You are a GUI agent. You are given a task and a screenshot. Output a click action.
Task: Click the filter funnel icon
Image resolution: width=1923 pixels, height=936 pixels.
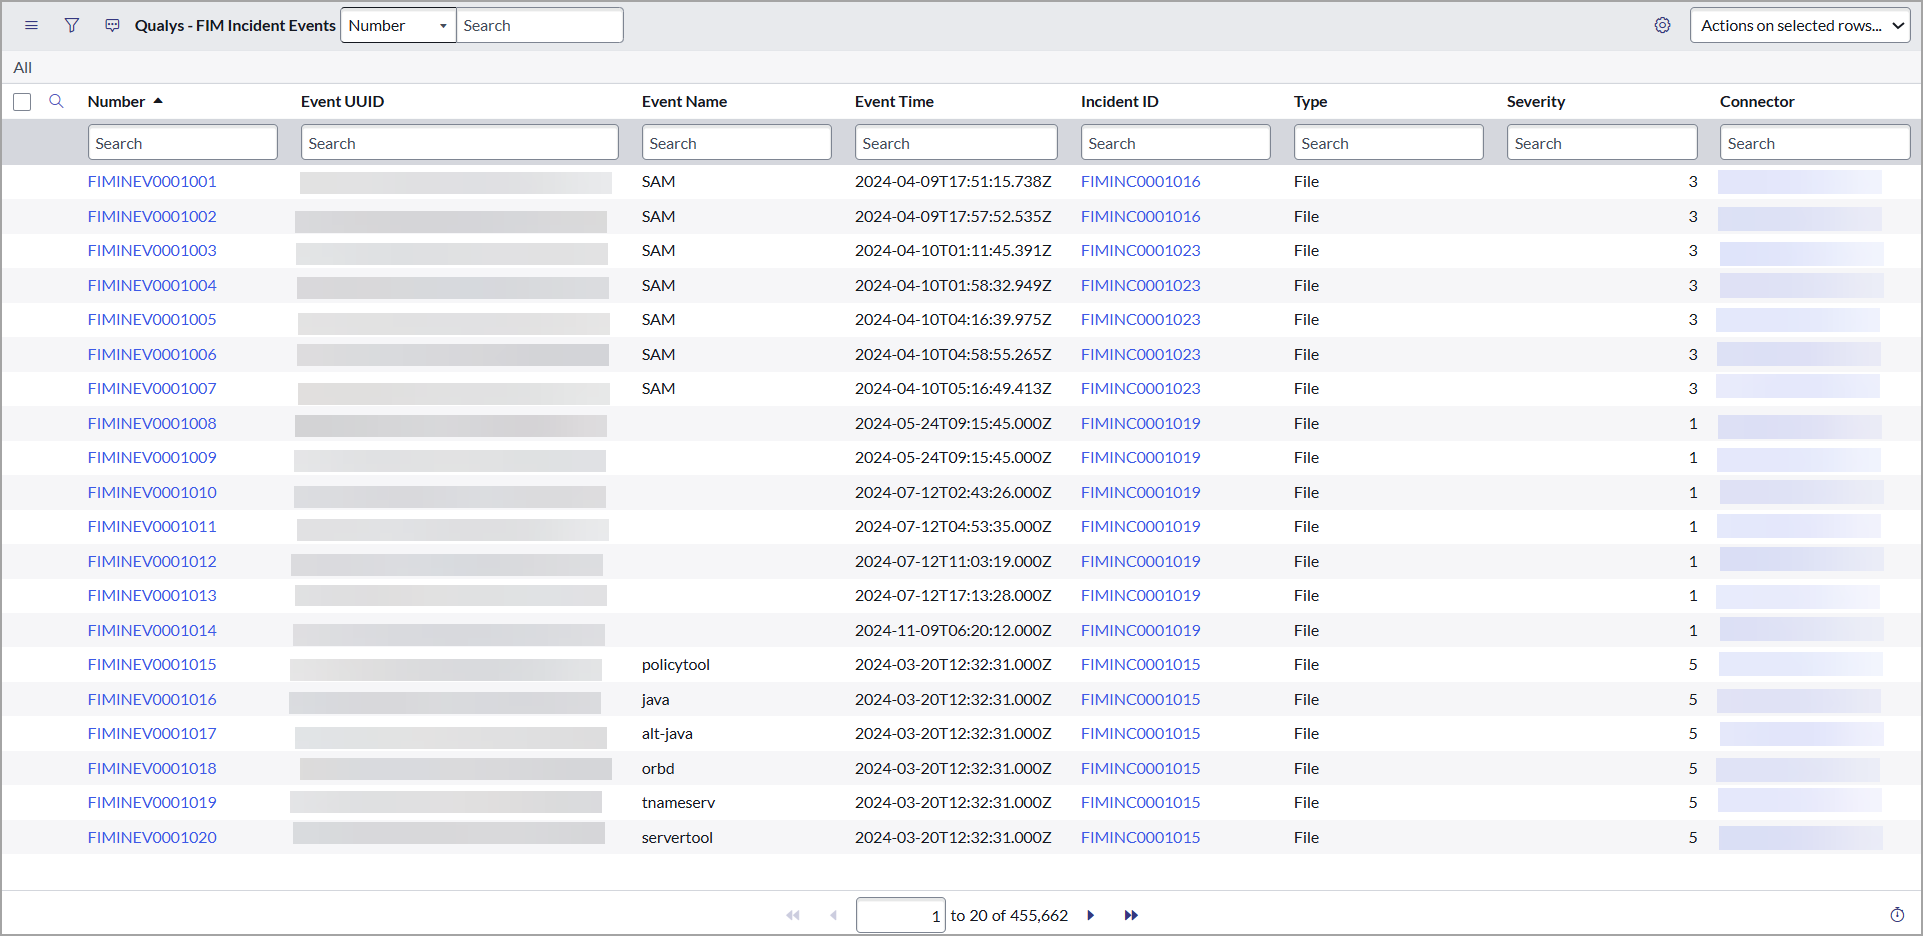pos(72,26)
